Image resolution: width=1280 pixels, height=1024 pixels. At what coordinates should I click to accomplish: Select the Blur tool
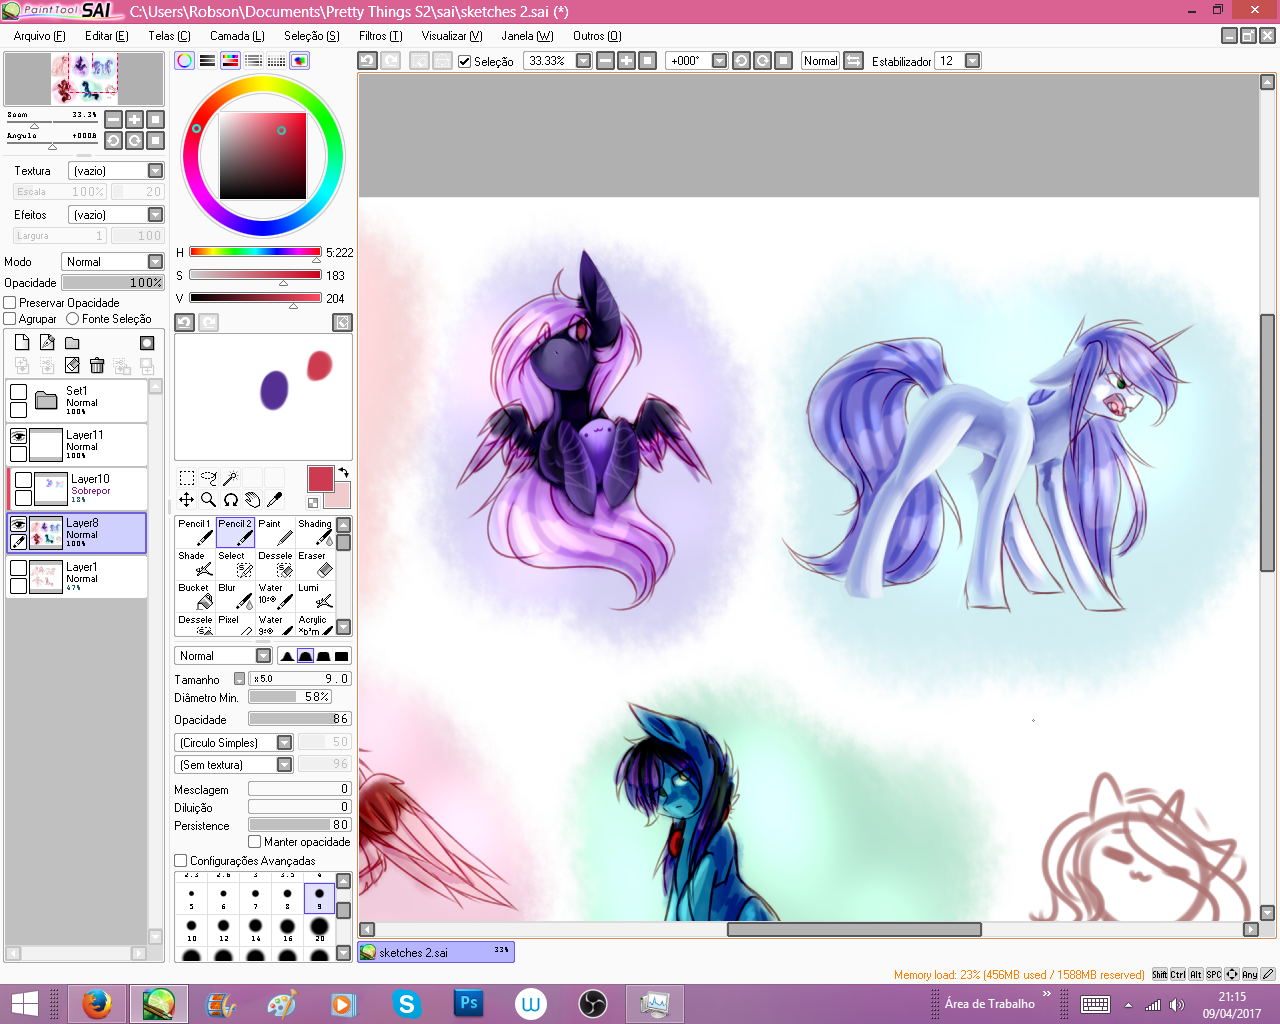click(235, 597)
